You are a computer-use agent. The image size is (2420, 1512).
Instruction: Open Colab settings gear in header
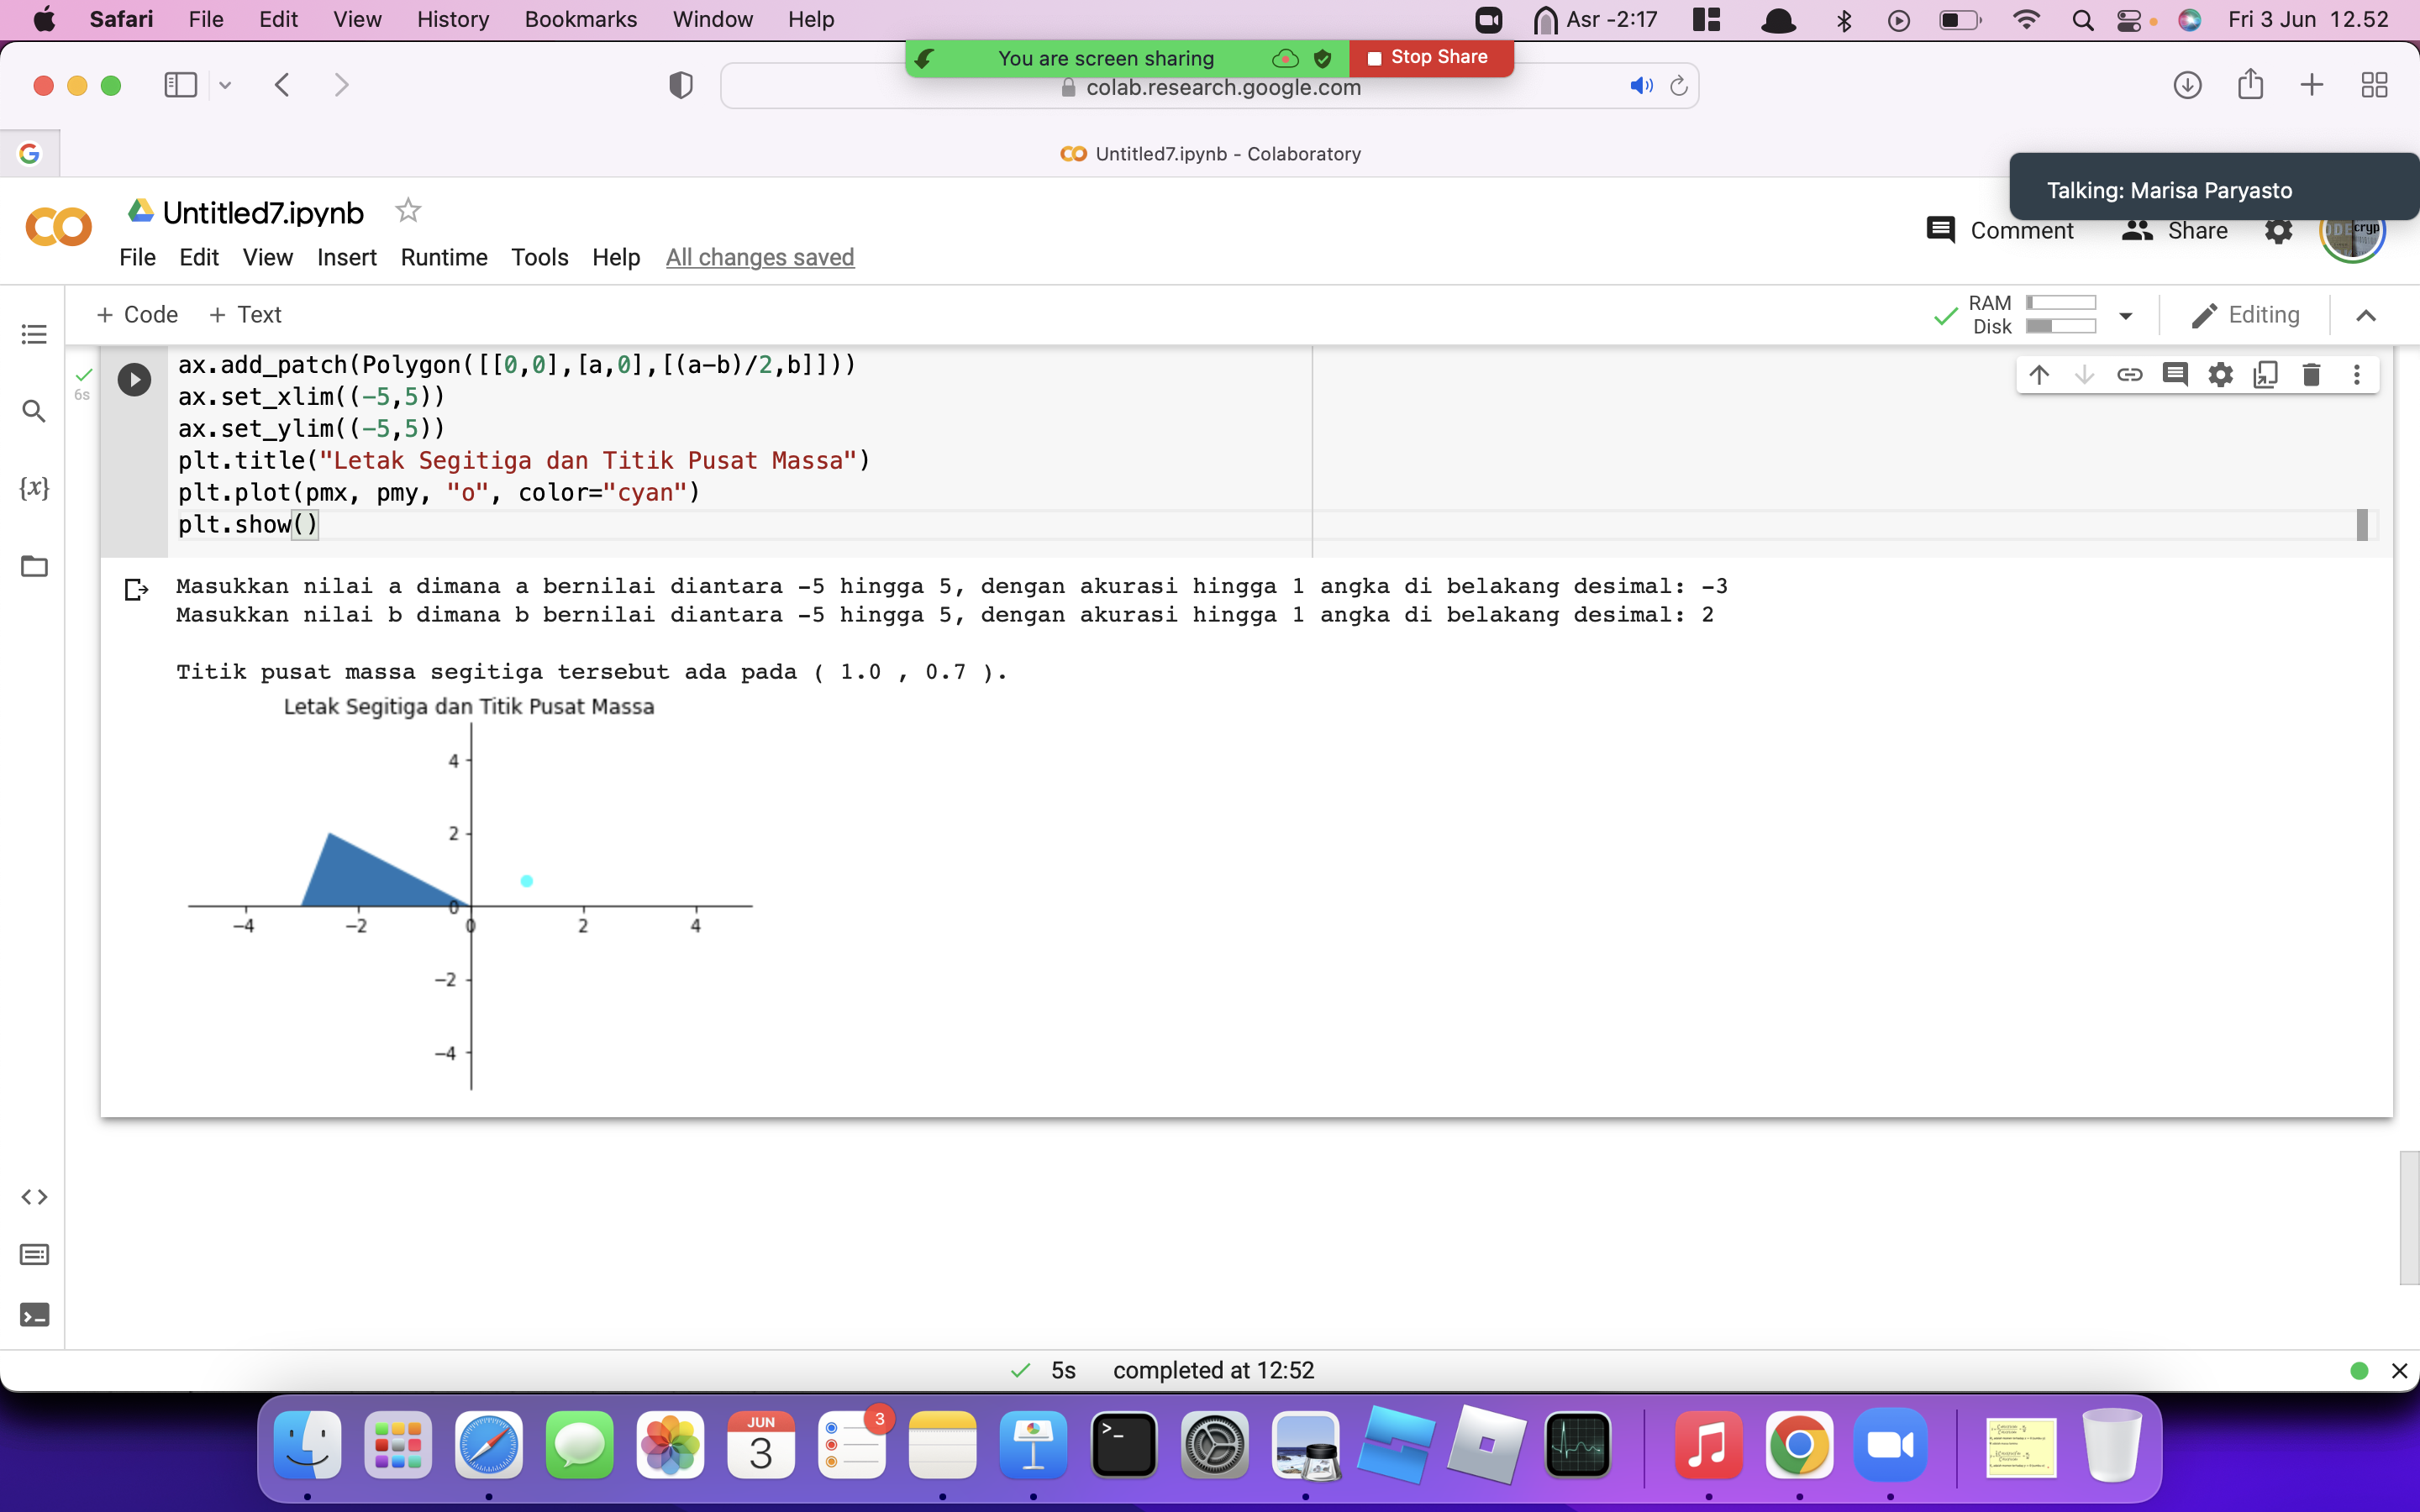[x=2278, y=231]
